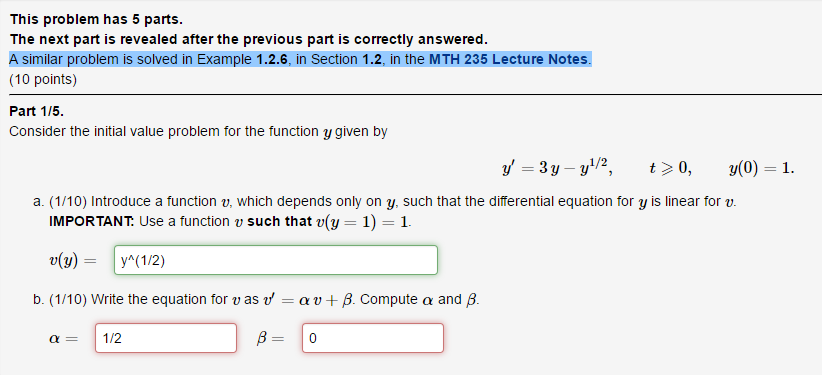Click the bold IMPORTANT: label

[92, 222]
